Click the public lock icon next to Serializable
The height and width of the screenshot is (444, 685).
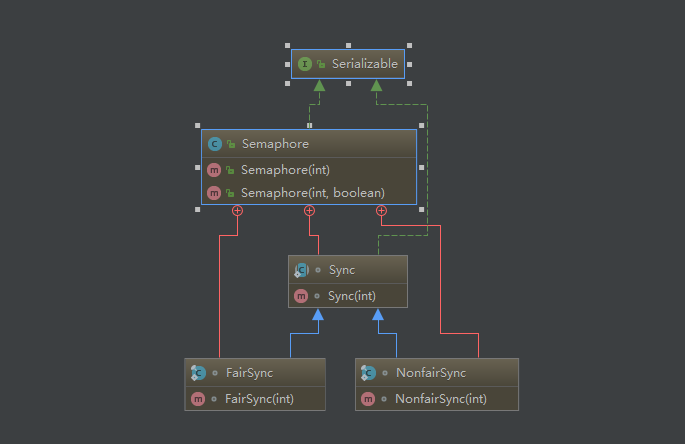coord(321,64)
